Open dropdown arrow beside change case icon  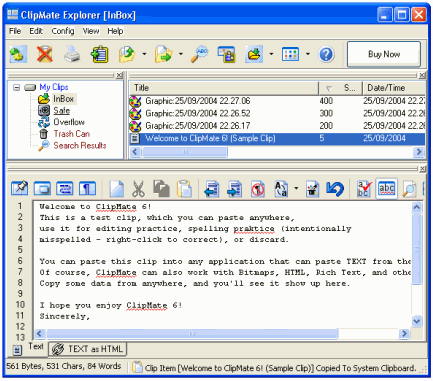[296, 188]
